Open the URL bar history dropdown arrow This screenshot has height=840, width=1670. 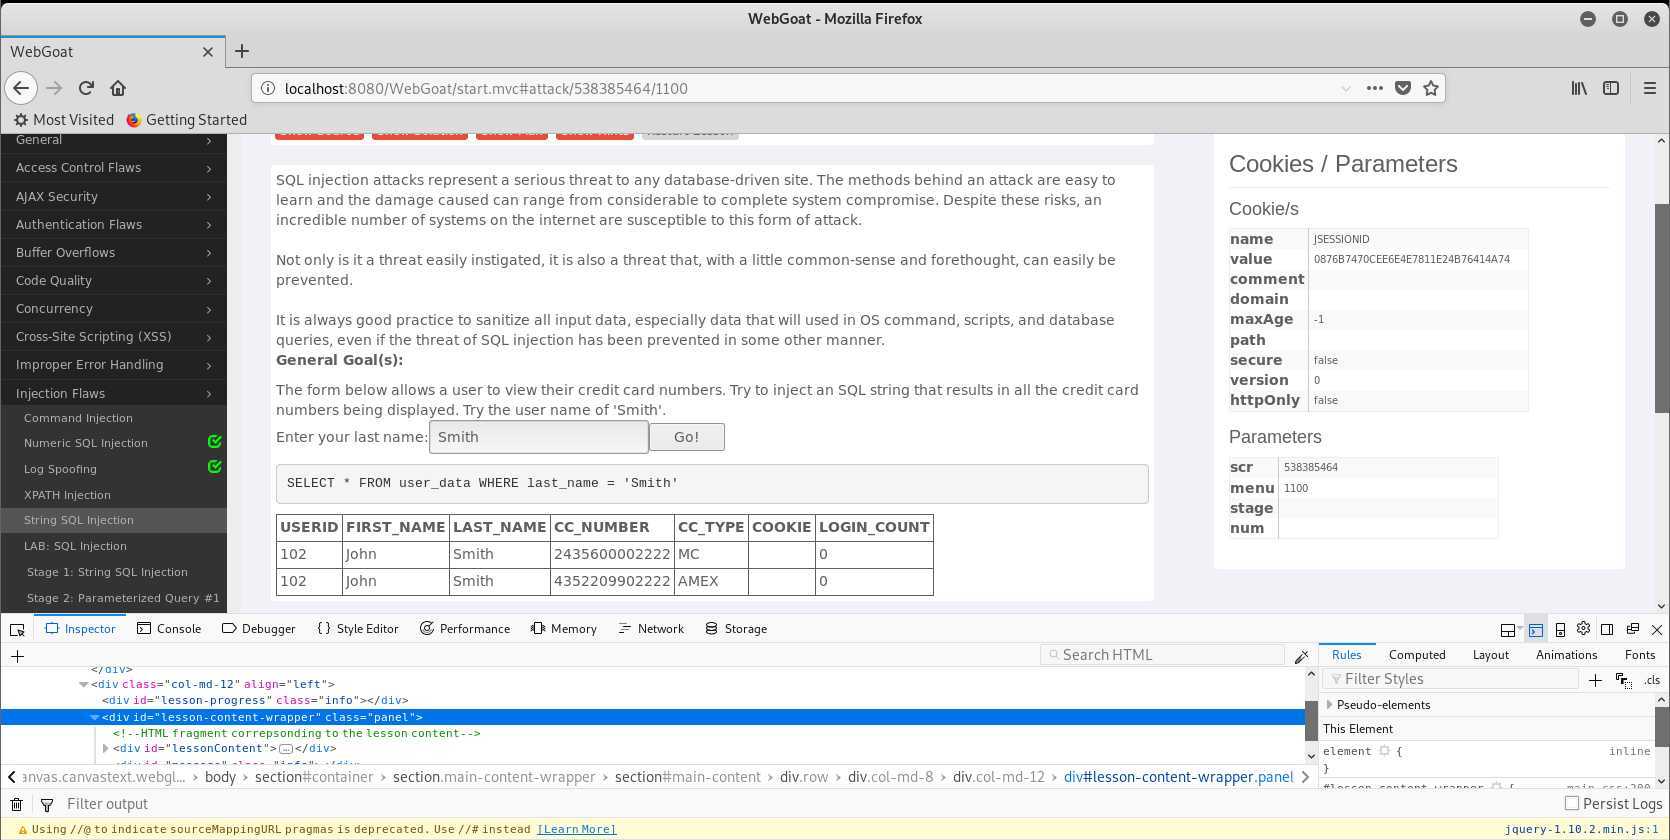click(x=1345, y=88)
